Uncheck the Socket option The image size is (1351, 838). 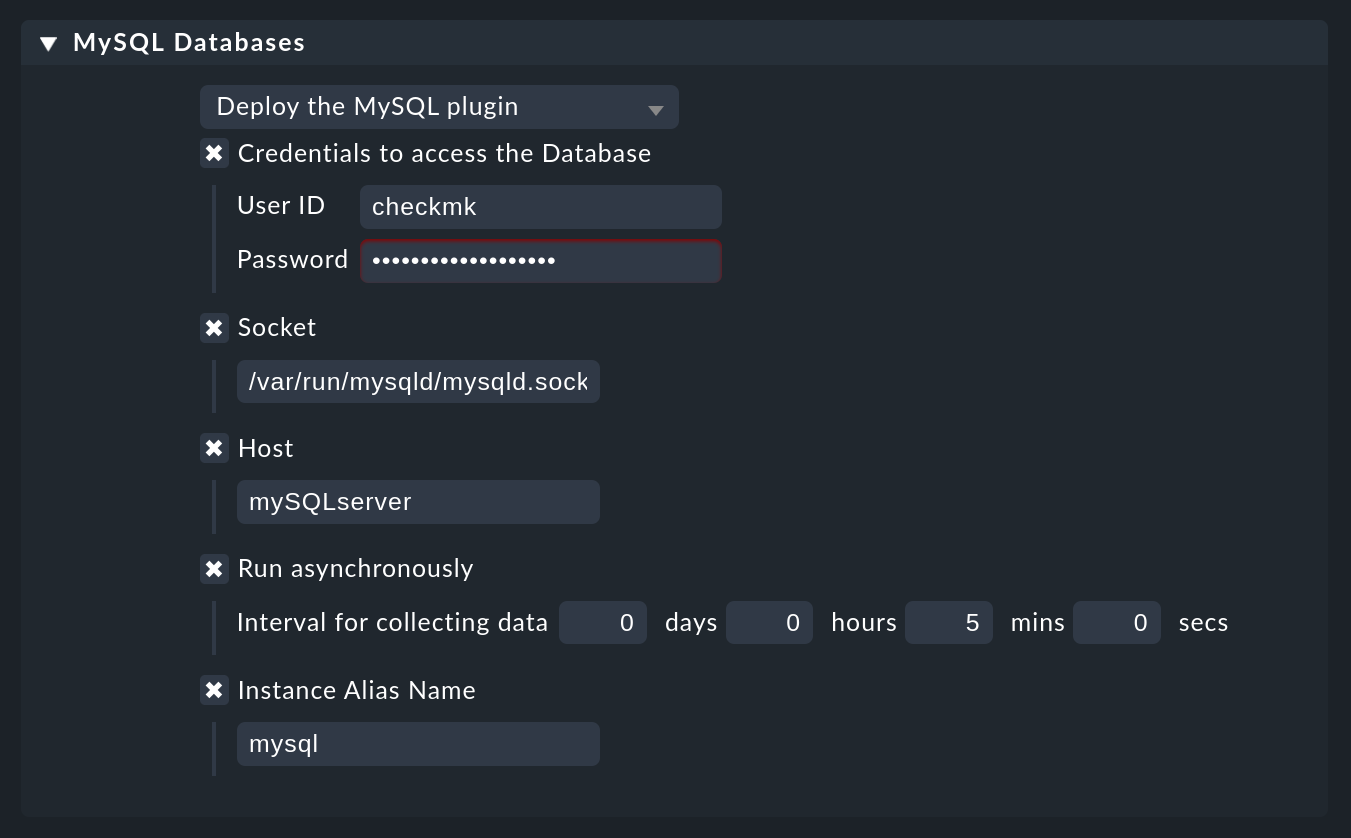[x=214, y=327]
